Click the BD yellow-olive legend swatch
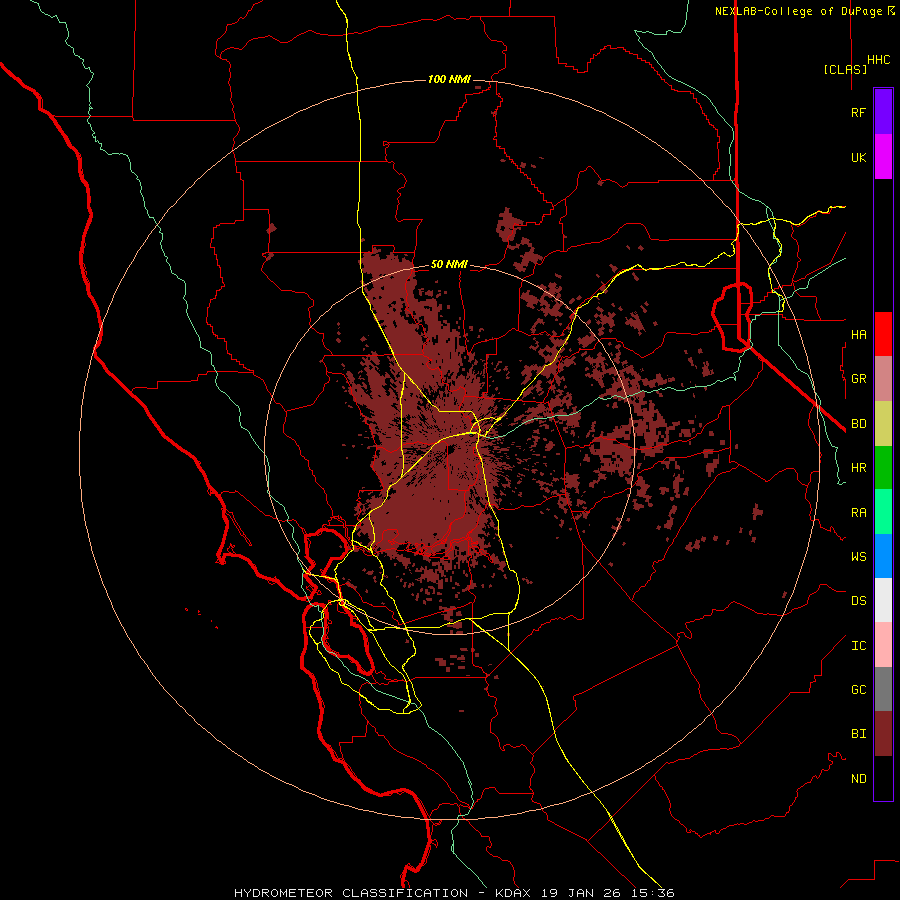Image resolution: width=900 pixels, height=900 pixels. pos(883,423)
